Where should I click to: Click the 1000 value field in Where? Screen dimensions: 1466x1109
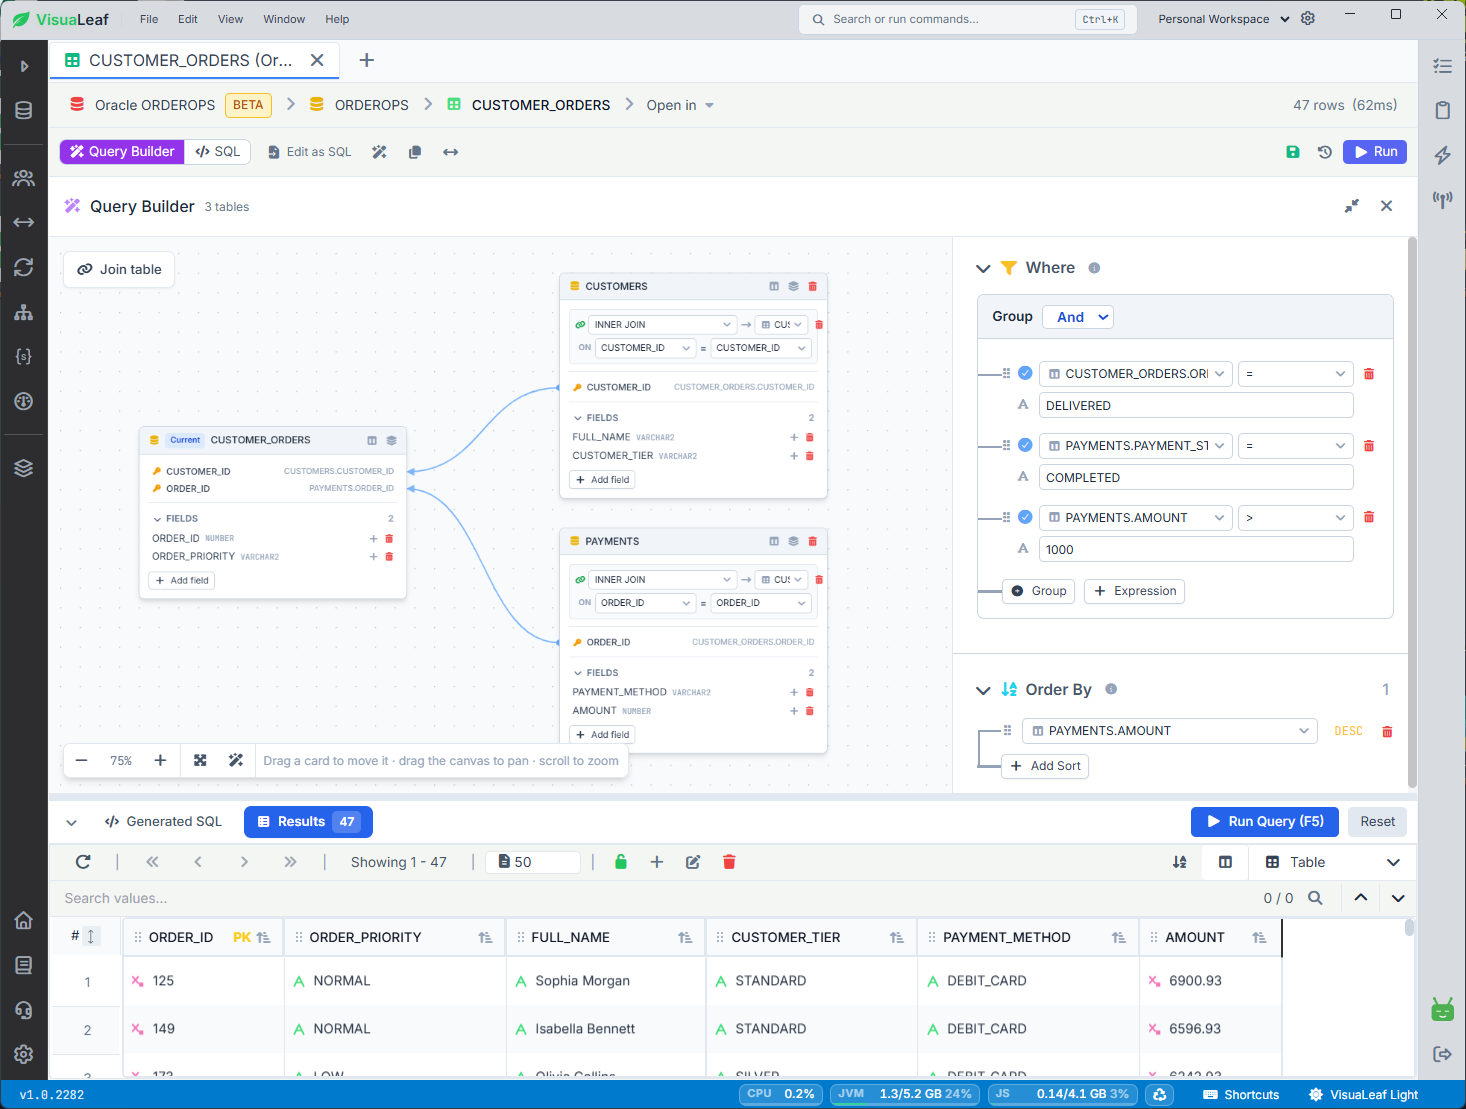1196,549
